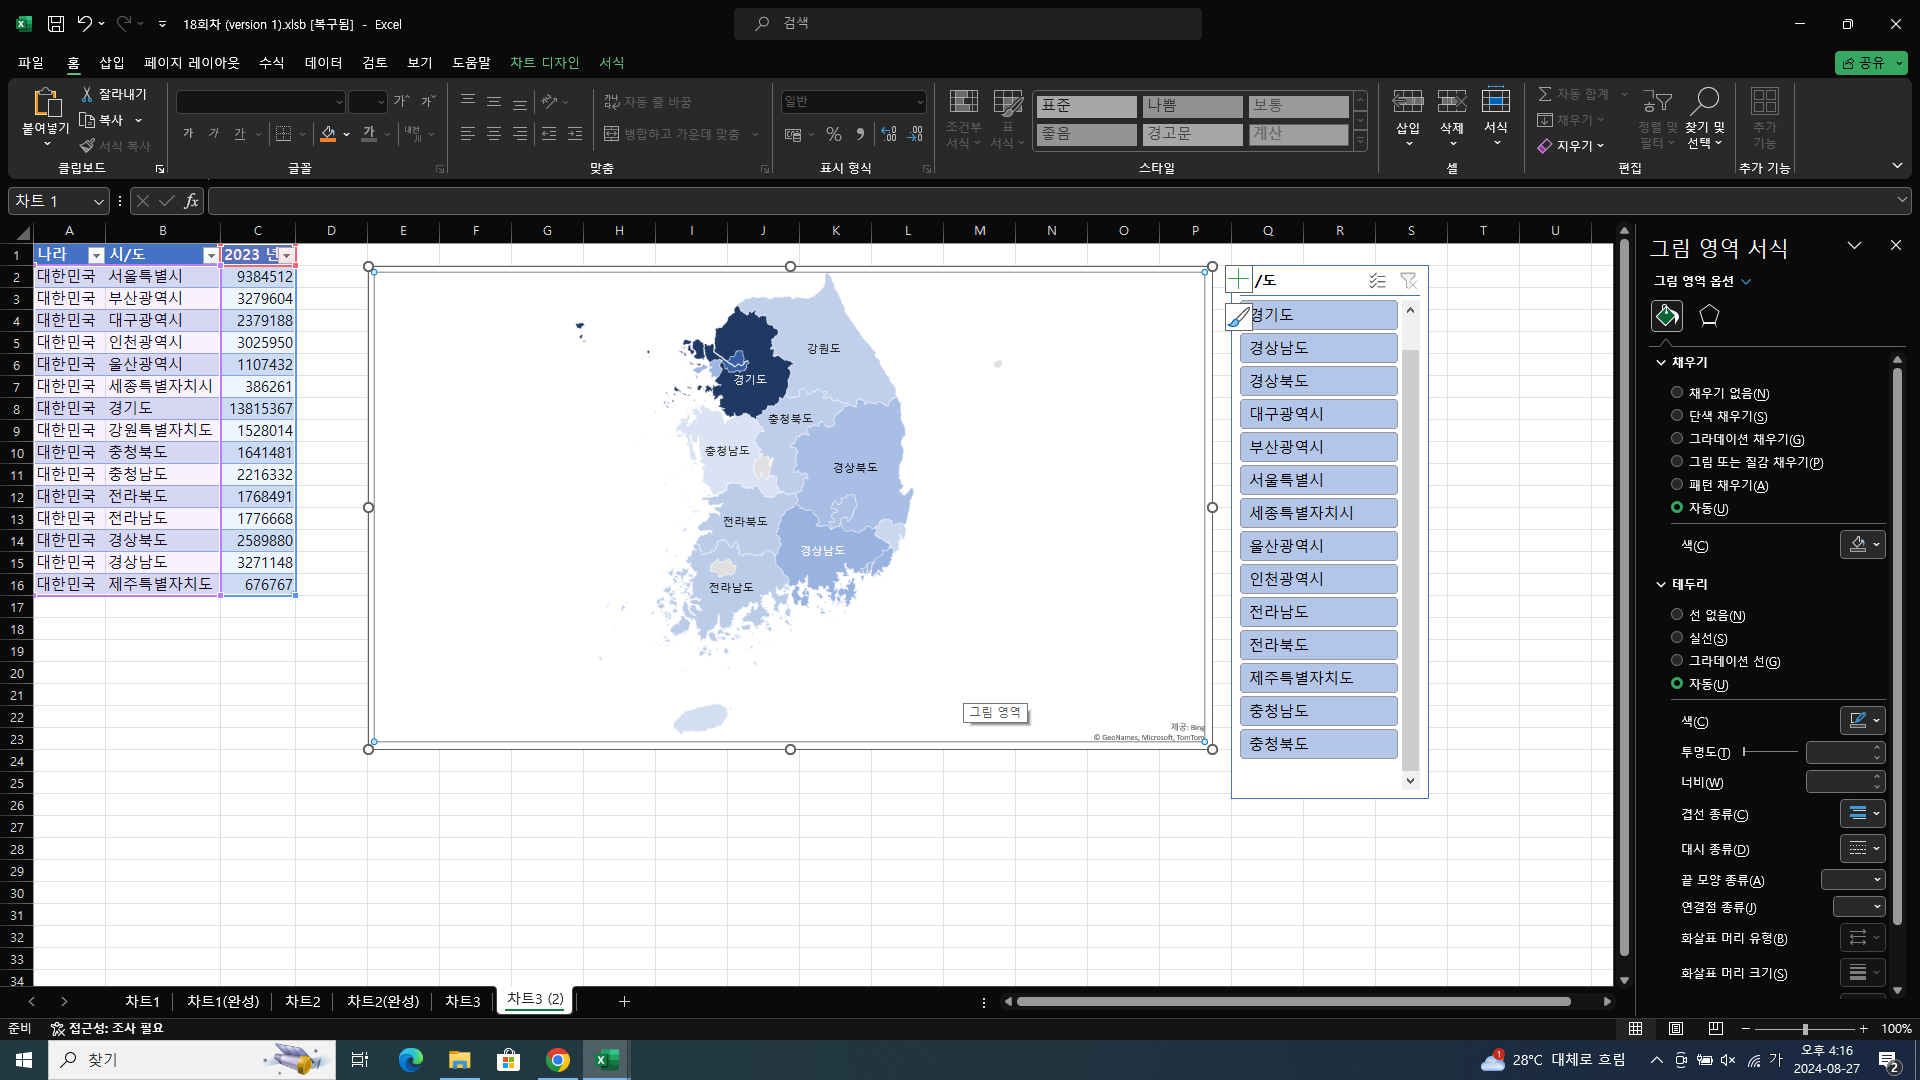This screenshot has height=1080, width=1920.
Task: Open border color picker under 테두리
Action: 1862,720
